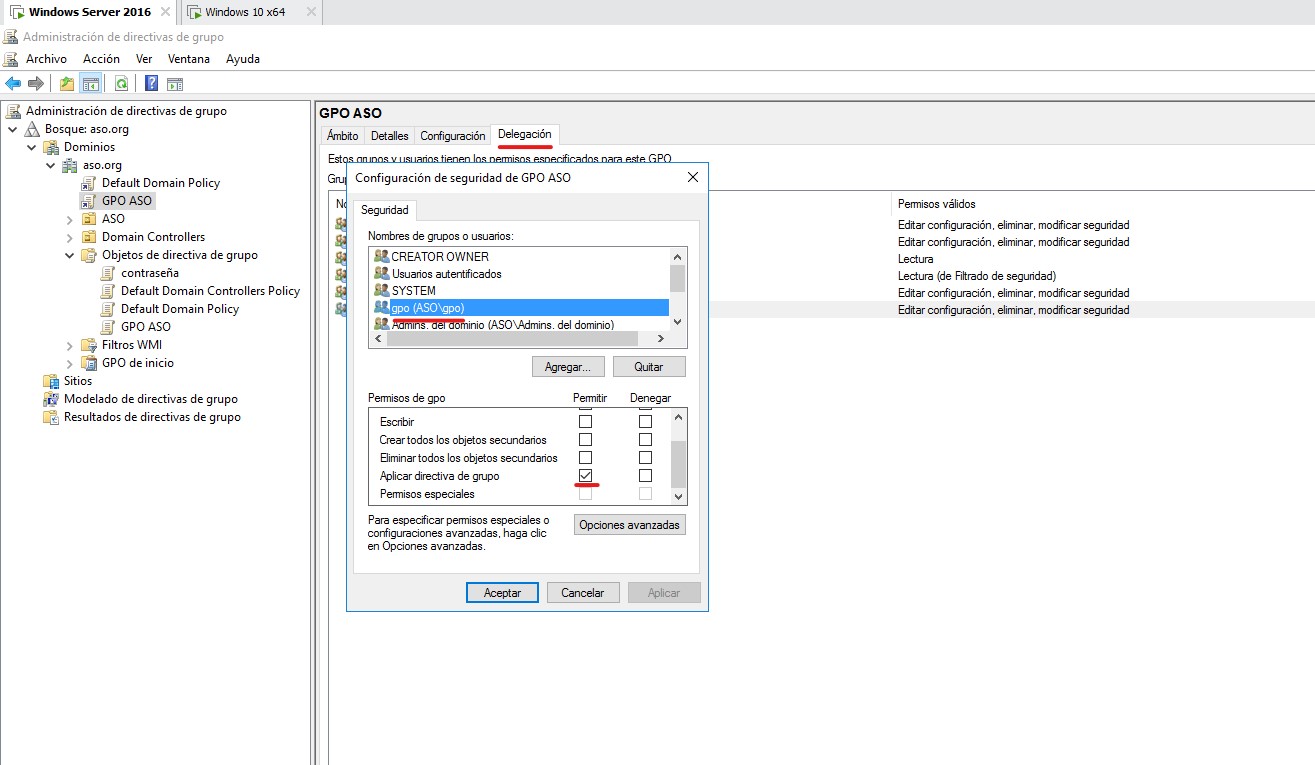Click the Filtros WMI folder icon
The image size is (1315, 765).
89,345
